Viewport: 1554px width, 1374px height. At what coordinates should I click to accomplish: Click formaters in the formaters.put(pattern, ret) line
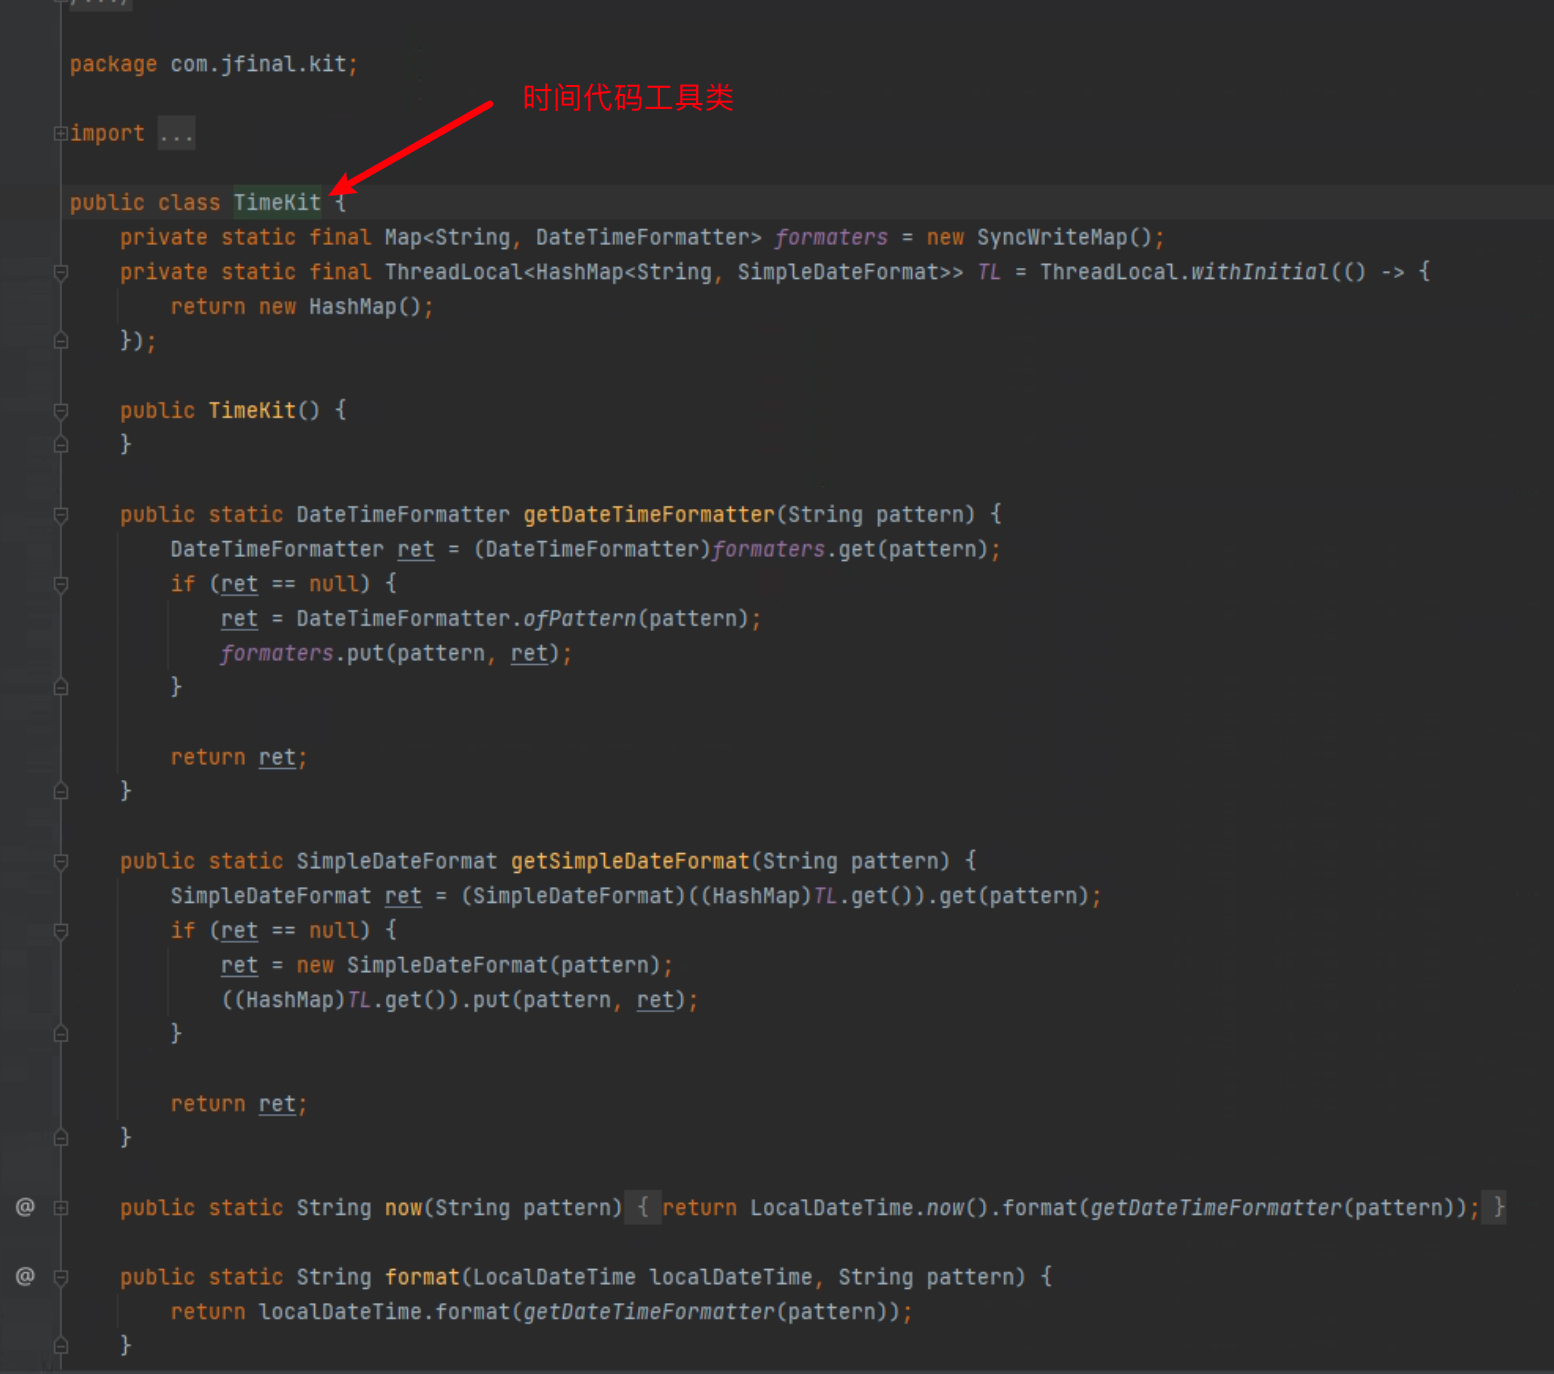277,653
